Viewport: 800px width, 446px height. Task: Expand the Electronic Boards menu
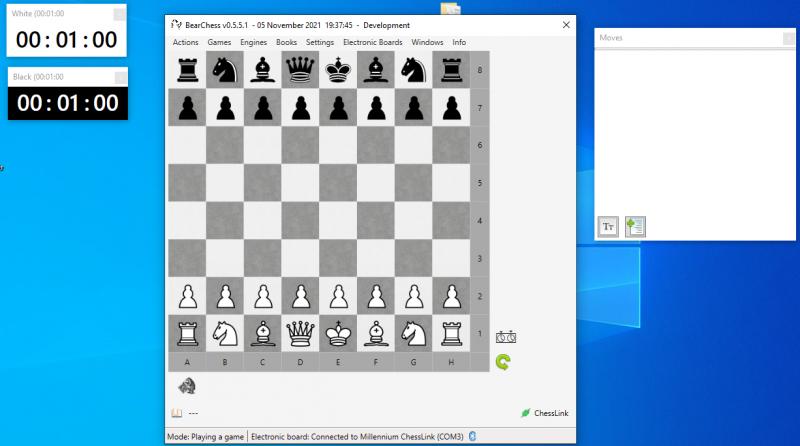click(x=372, y=43)
